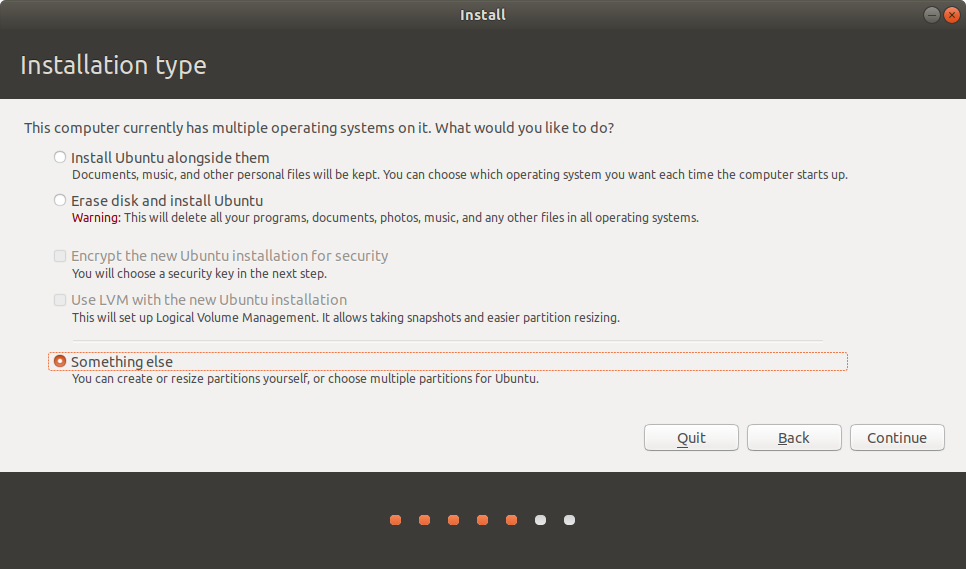Close the Install window
This screenshot has width=966, height=569.
(952, 15)
